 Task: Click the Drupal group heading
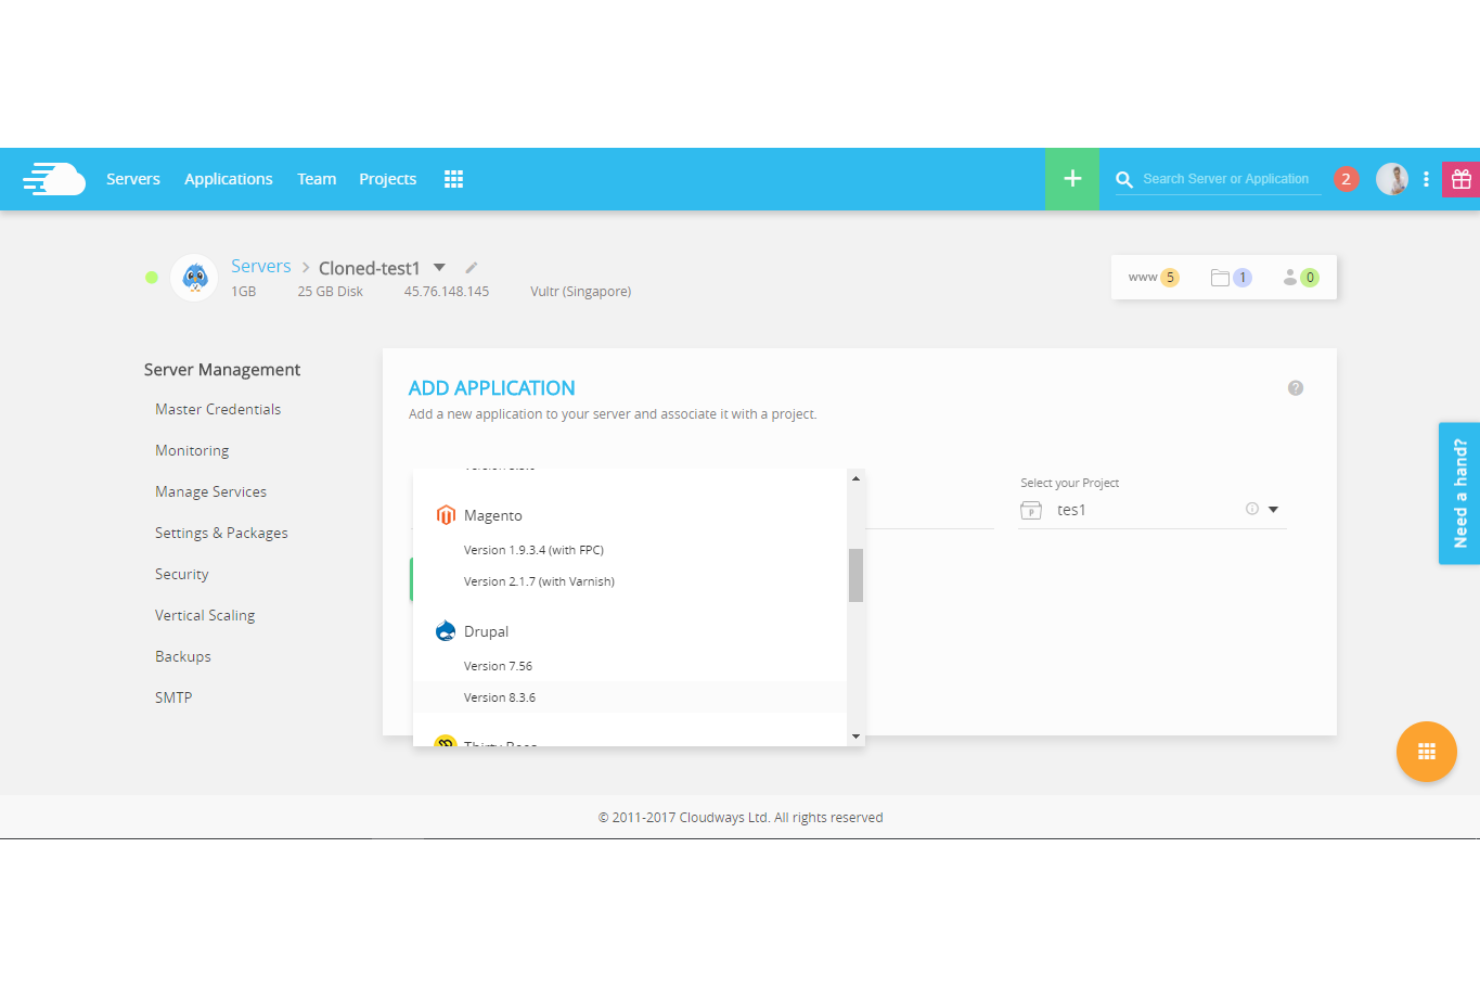pyautogui.click(x=486, y=631)
